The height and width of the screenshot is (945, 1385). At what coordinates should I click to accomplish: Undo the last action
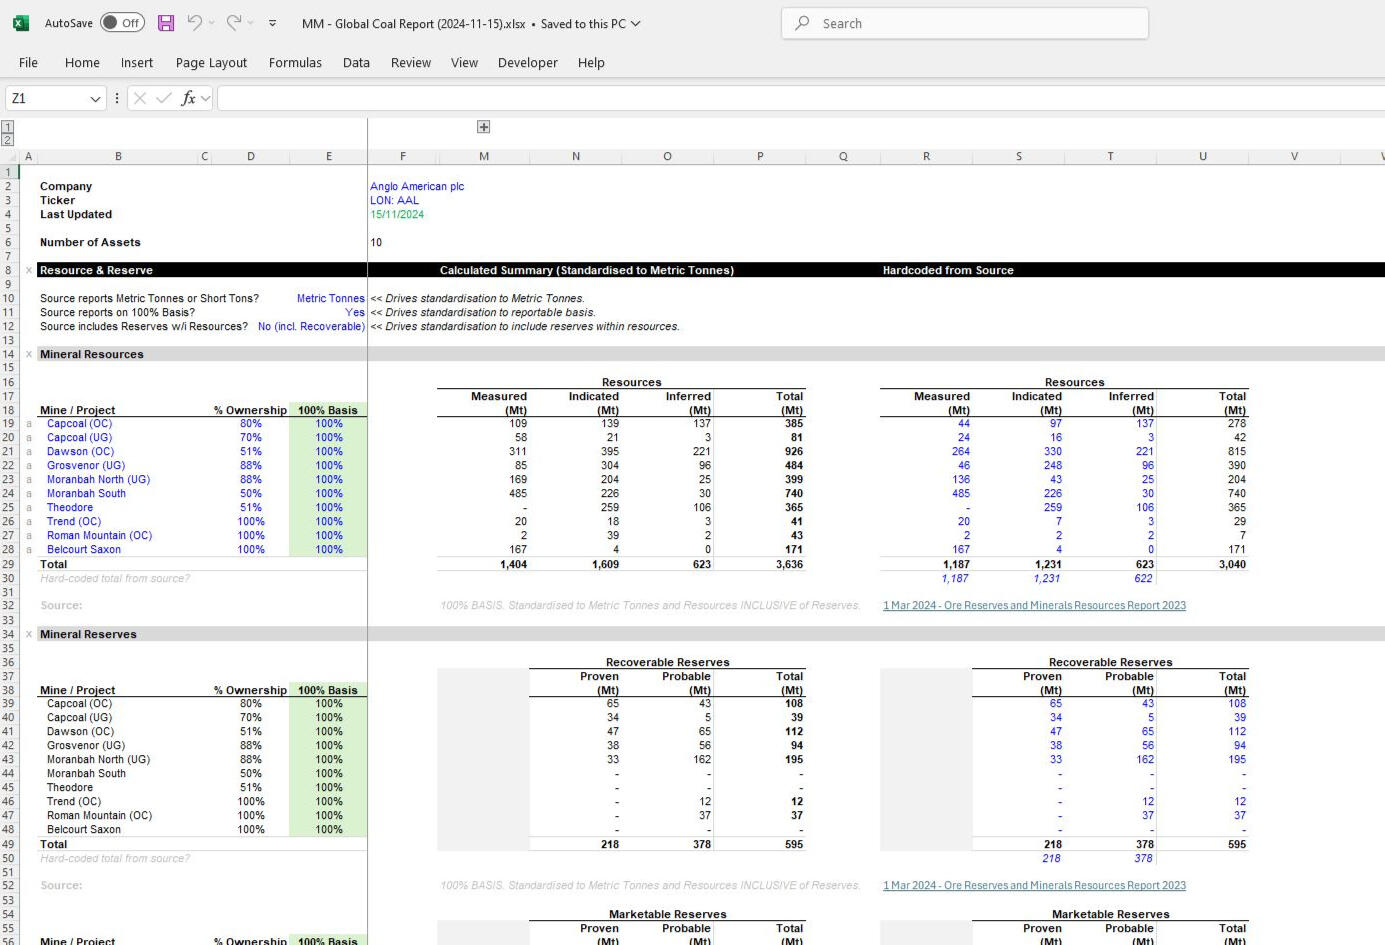(194, 23)
